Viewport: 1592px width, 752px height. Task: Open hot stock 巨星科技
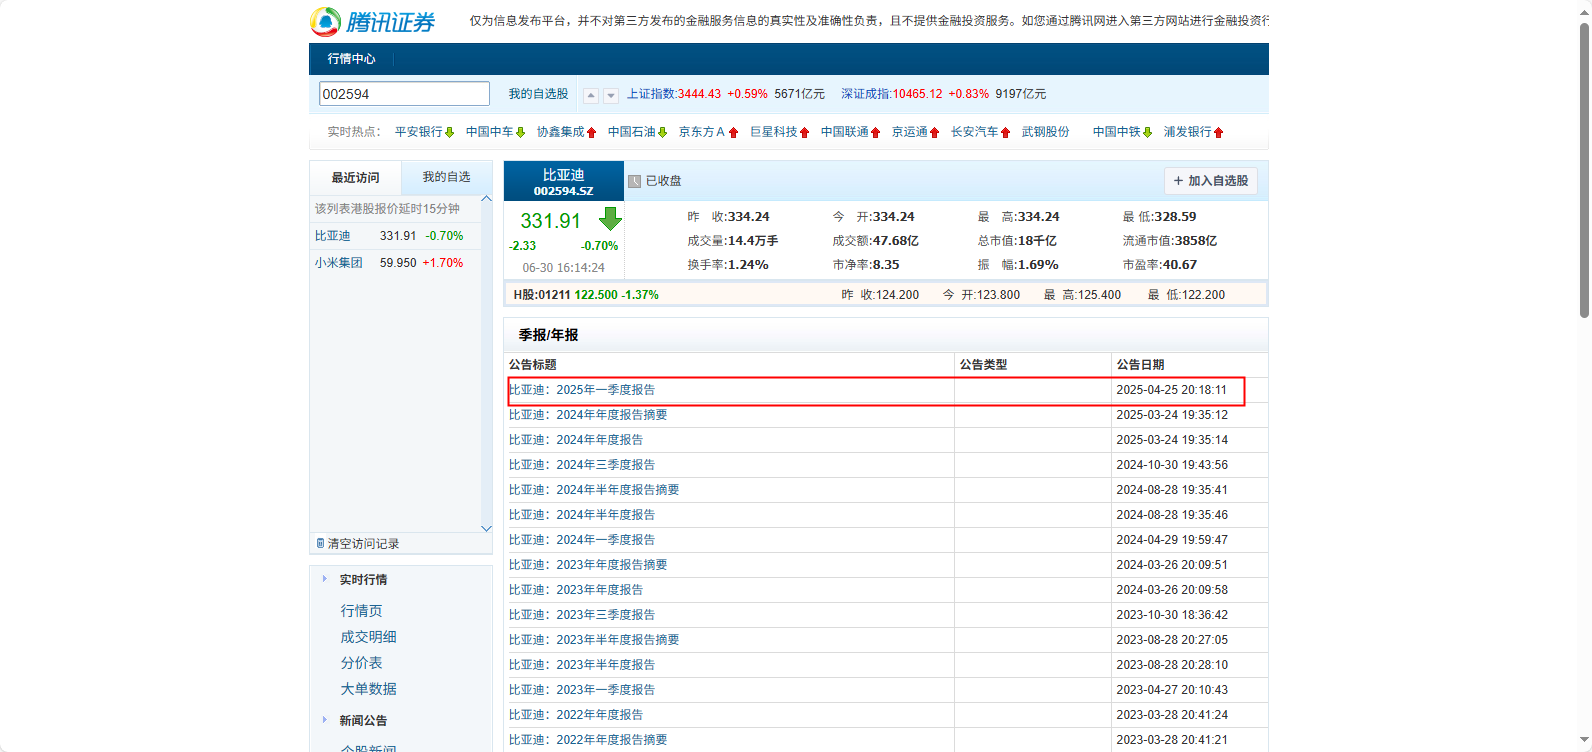click(773, 132)
